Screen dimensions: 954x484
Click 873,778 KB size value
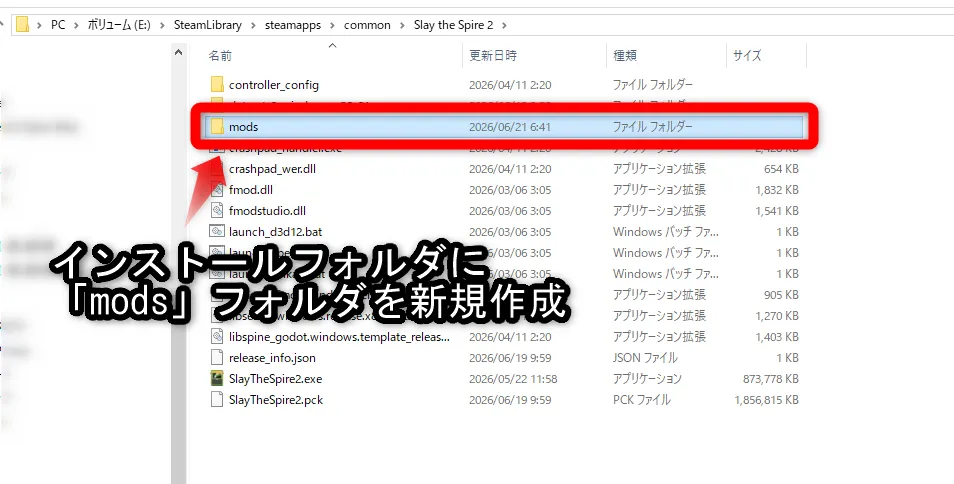pyautogui.click(x=770, y=379)
